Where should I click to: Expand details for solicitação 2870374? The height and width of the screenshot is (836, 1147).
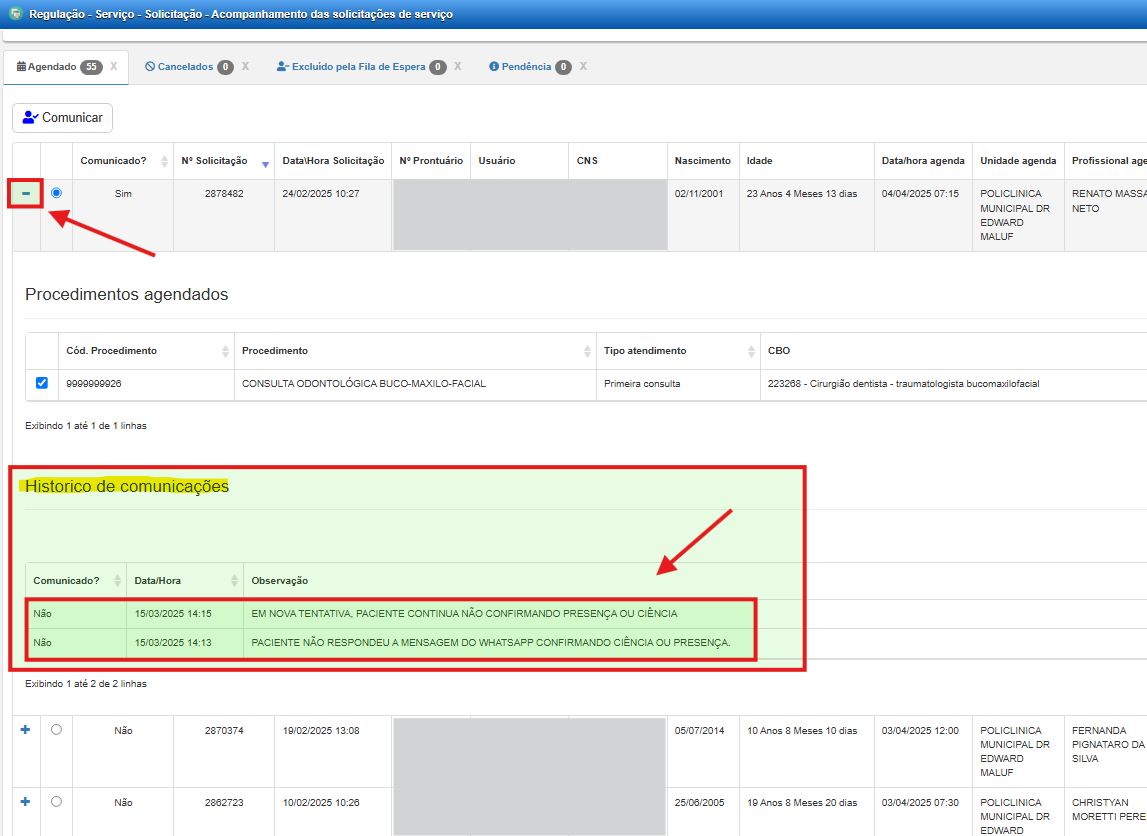point(26,730)
